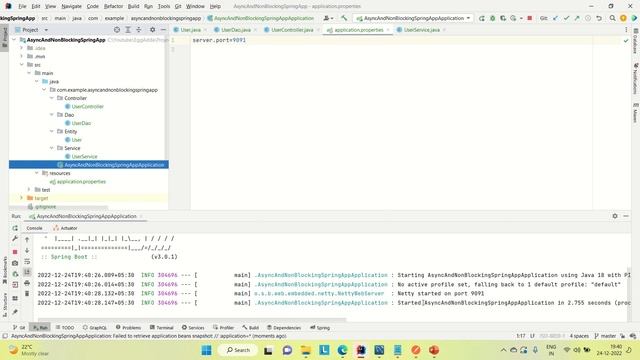Open PowerPoint from the taskbar
Screen dimensions: 640x360
pos(434,350)
